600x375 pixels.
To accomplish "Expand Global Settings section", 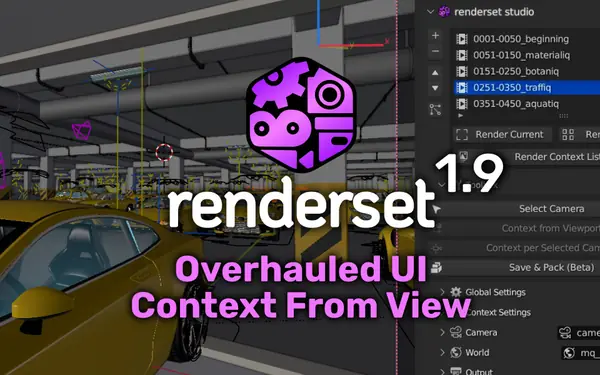I will [x=442, y=292].
